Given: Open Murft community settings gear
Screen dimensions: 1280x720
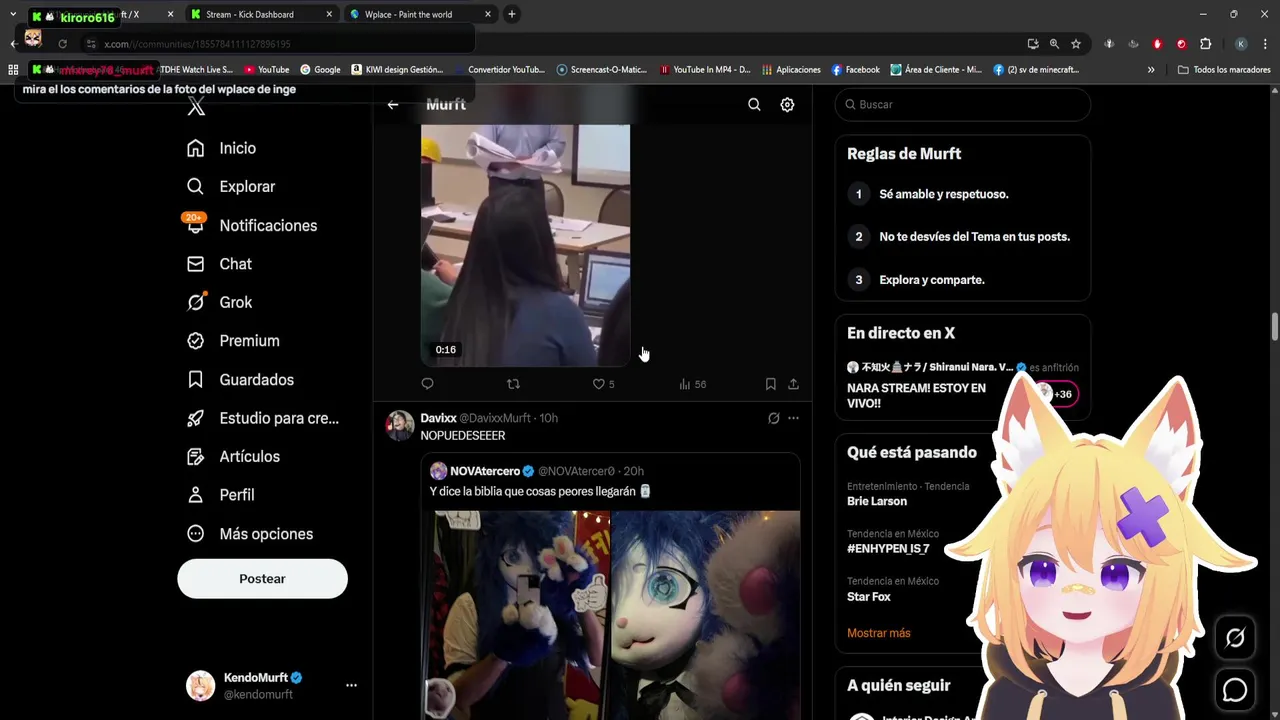Looking at the screenshot, I should pos(787,104).
